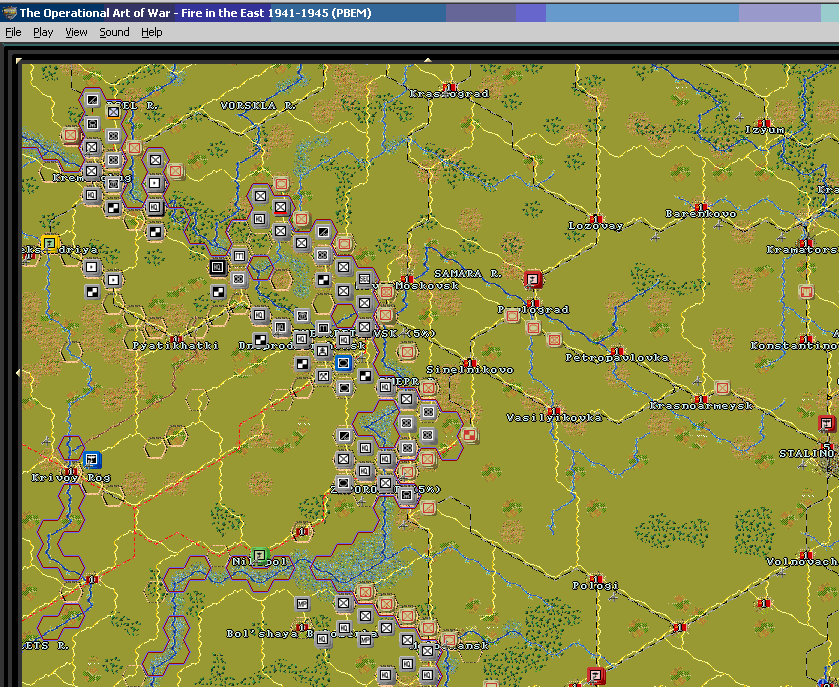This screenshot has height=688, width=840.
Task: Select the yellow counter at Aleksandriya
Action: (x=50, y=243)
